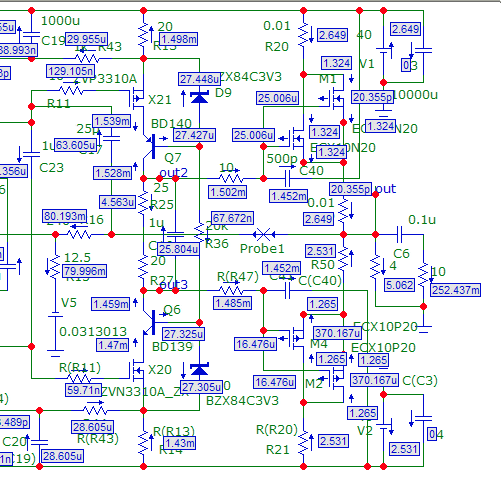501x497 pixels.
Task: Select the R25 resistor symbol
Action: pyautogui.click(x=143, y=202)
